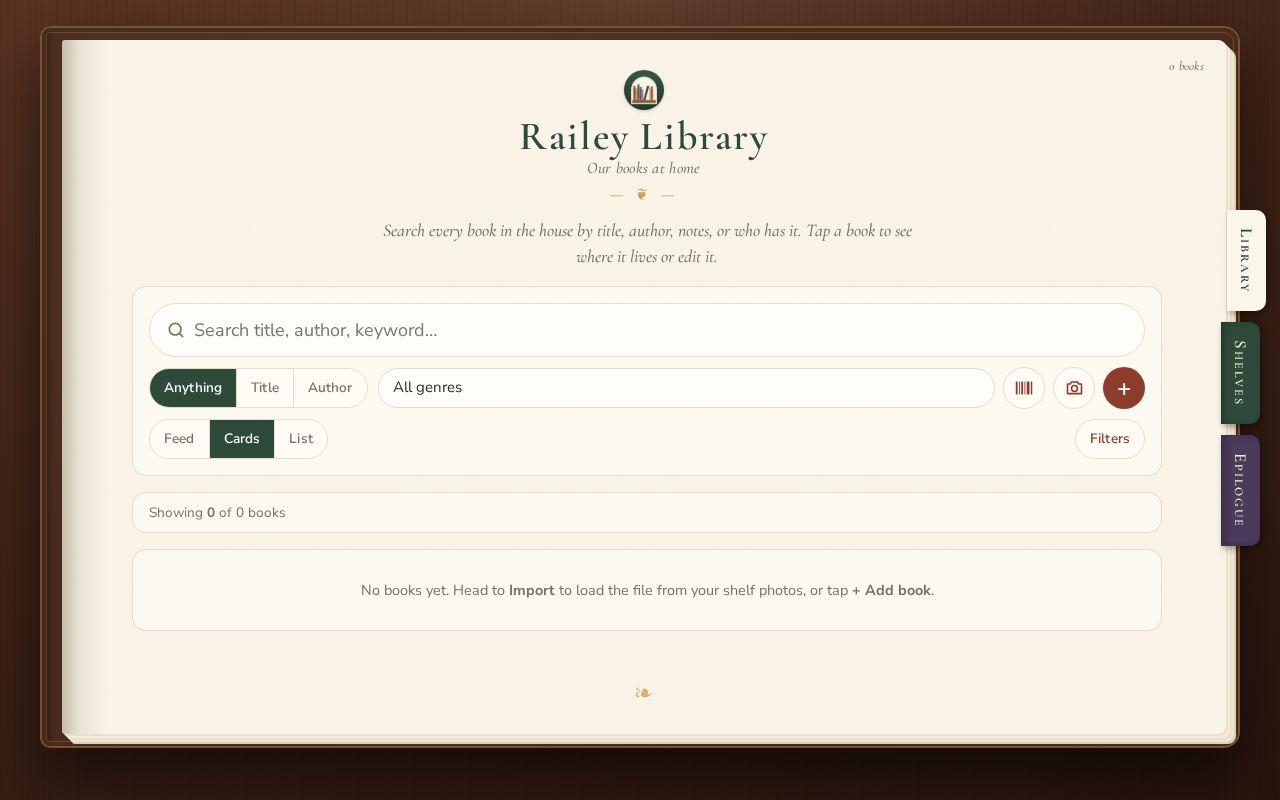1280x800 pixels.
Task: Click the 0 books counter
Action: coord(1186,67)
